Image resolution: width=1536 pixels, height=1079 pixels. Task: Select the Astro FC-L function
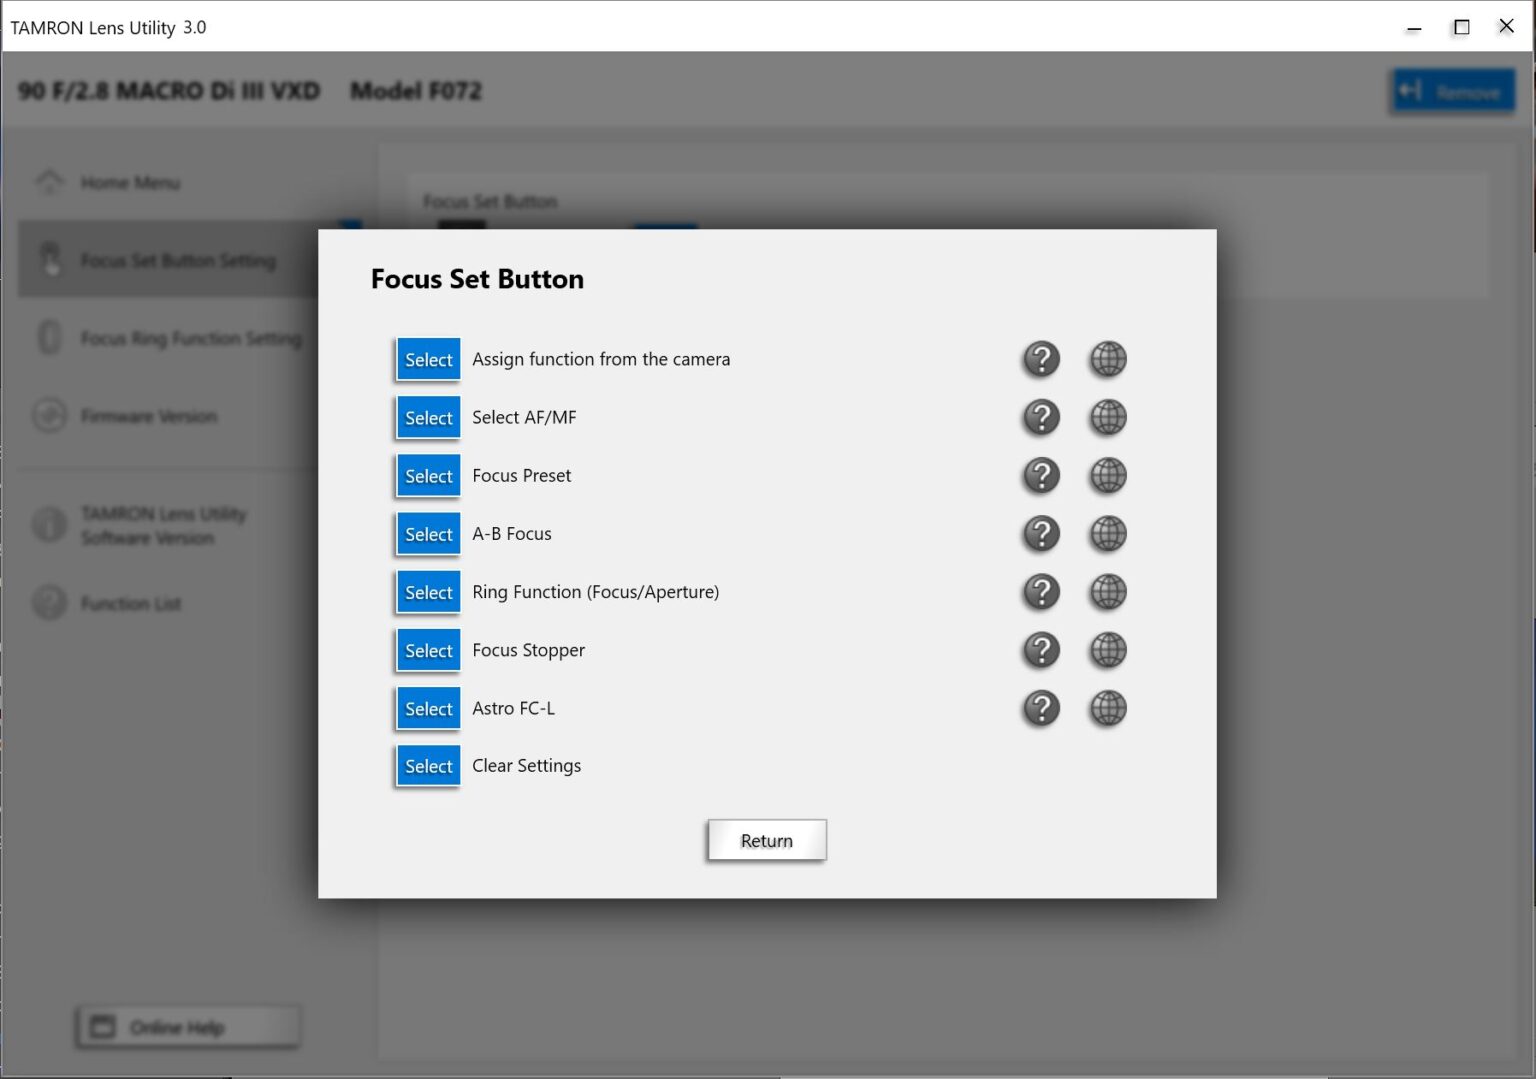click(428, 708)
